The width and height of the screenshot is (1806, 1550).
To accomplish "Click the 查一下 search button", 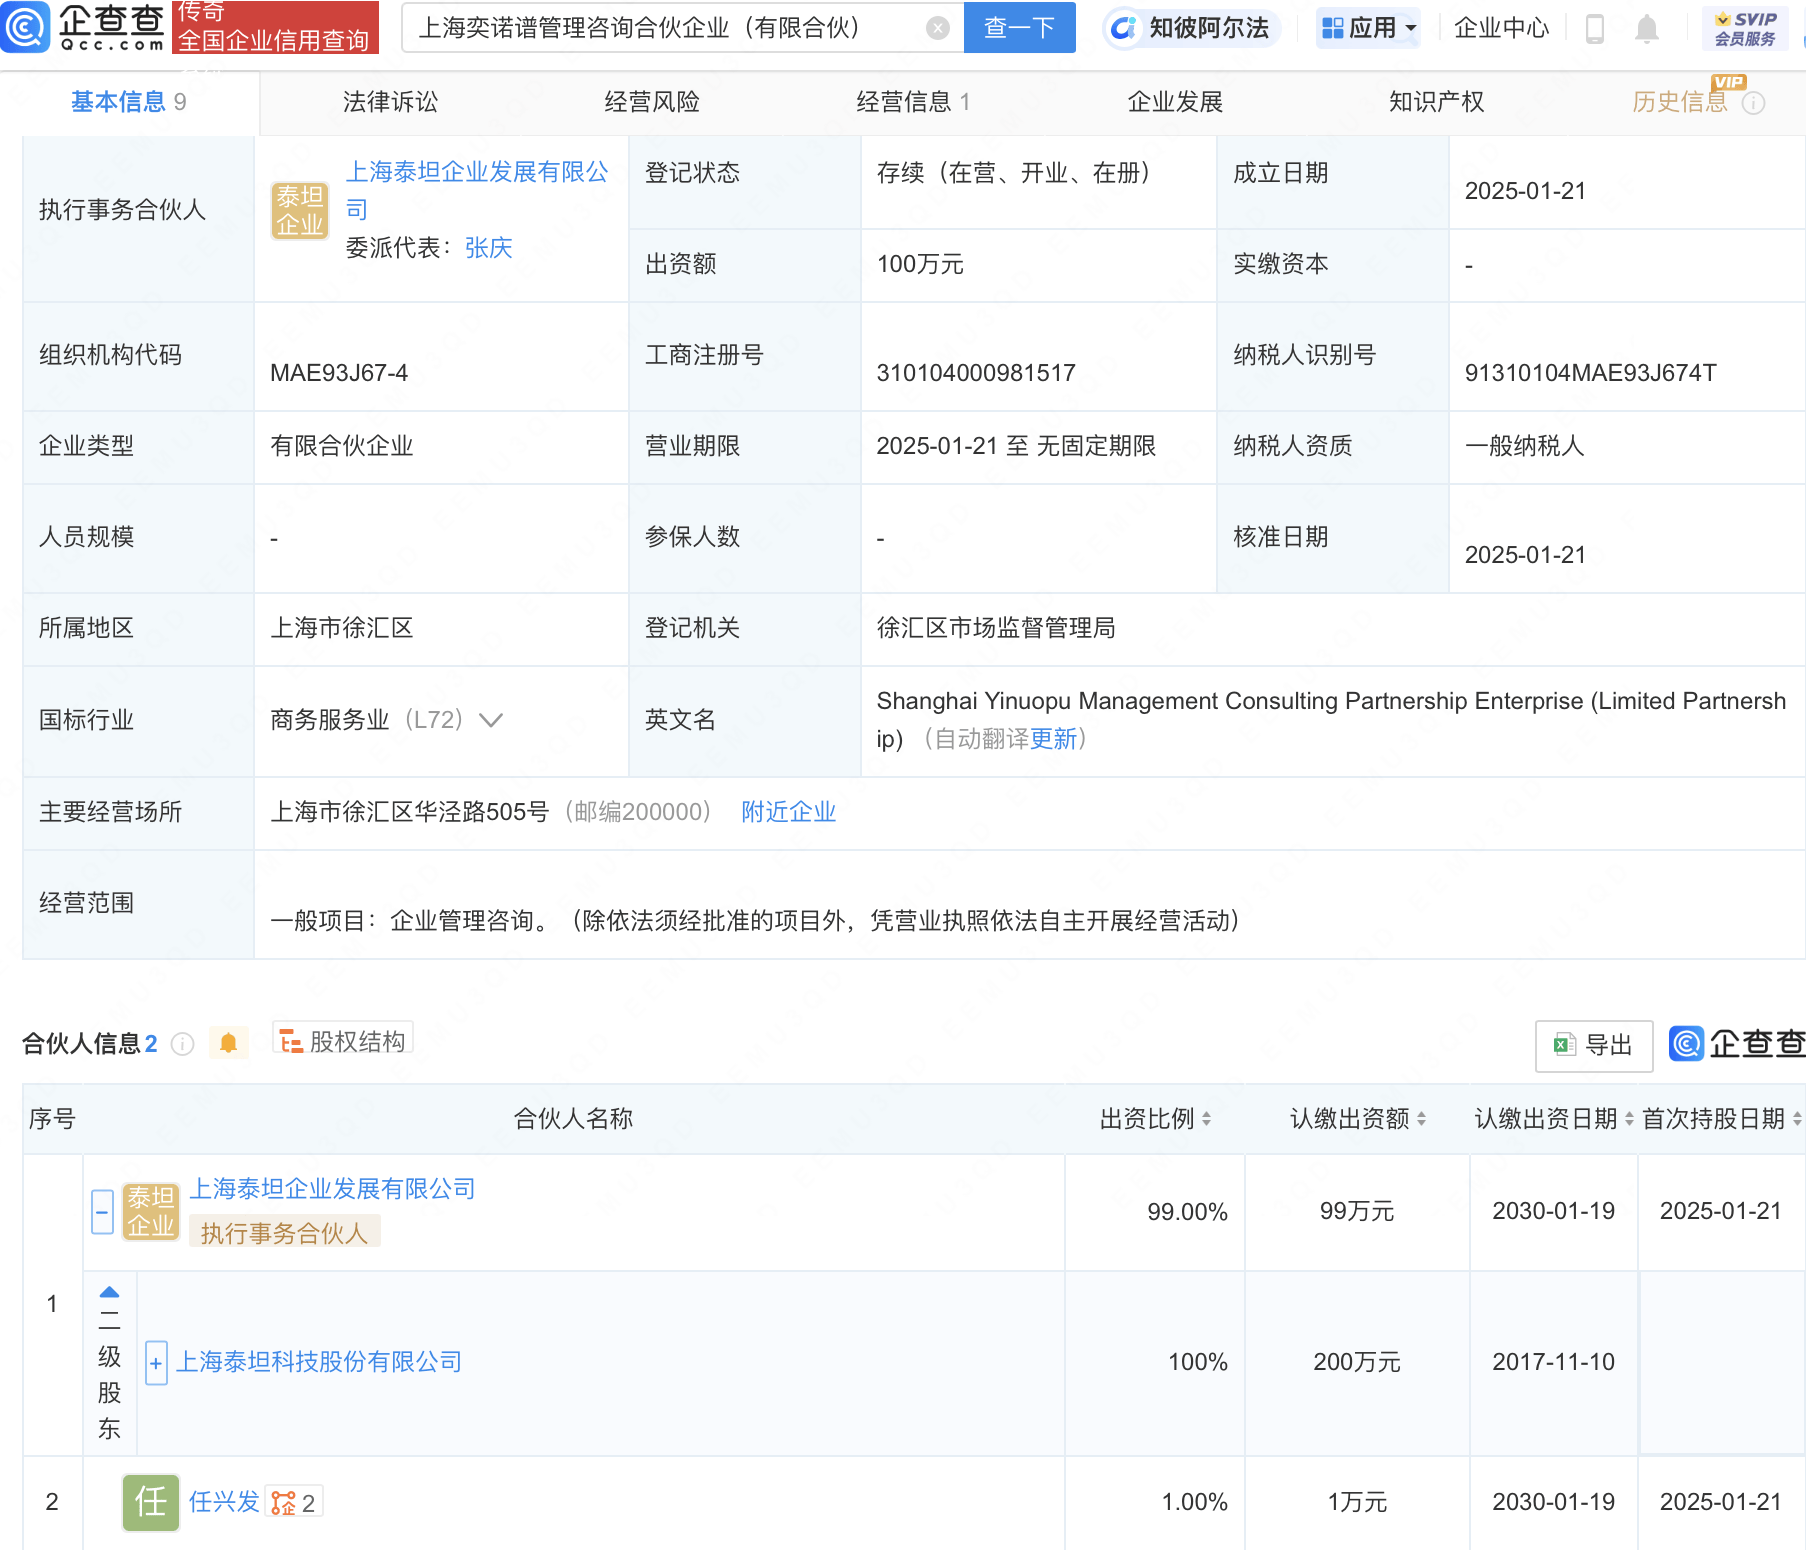I will pyautogui.click(x=1019, y=28).
